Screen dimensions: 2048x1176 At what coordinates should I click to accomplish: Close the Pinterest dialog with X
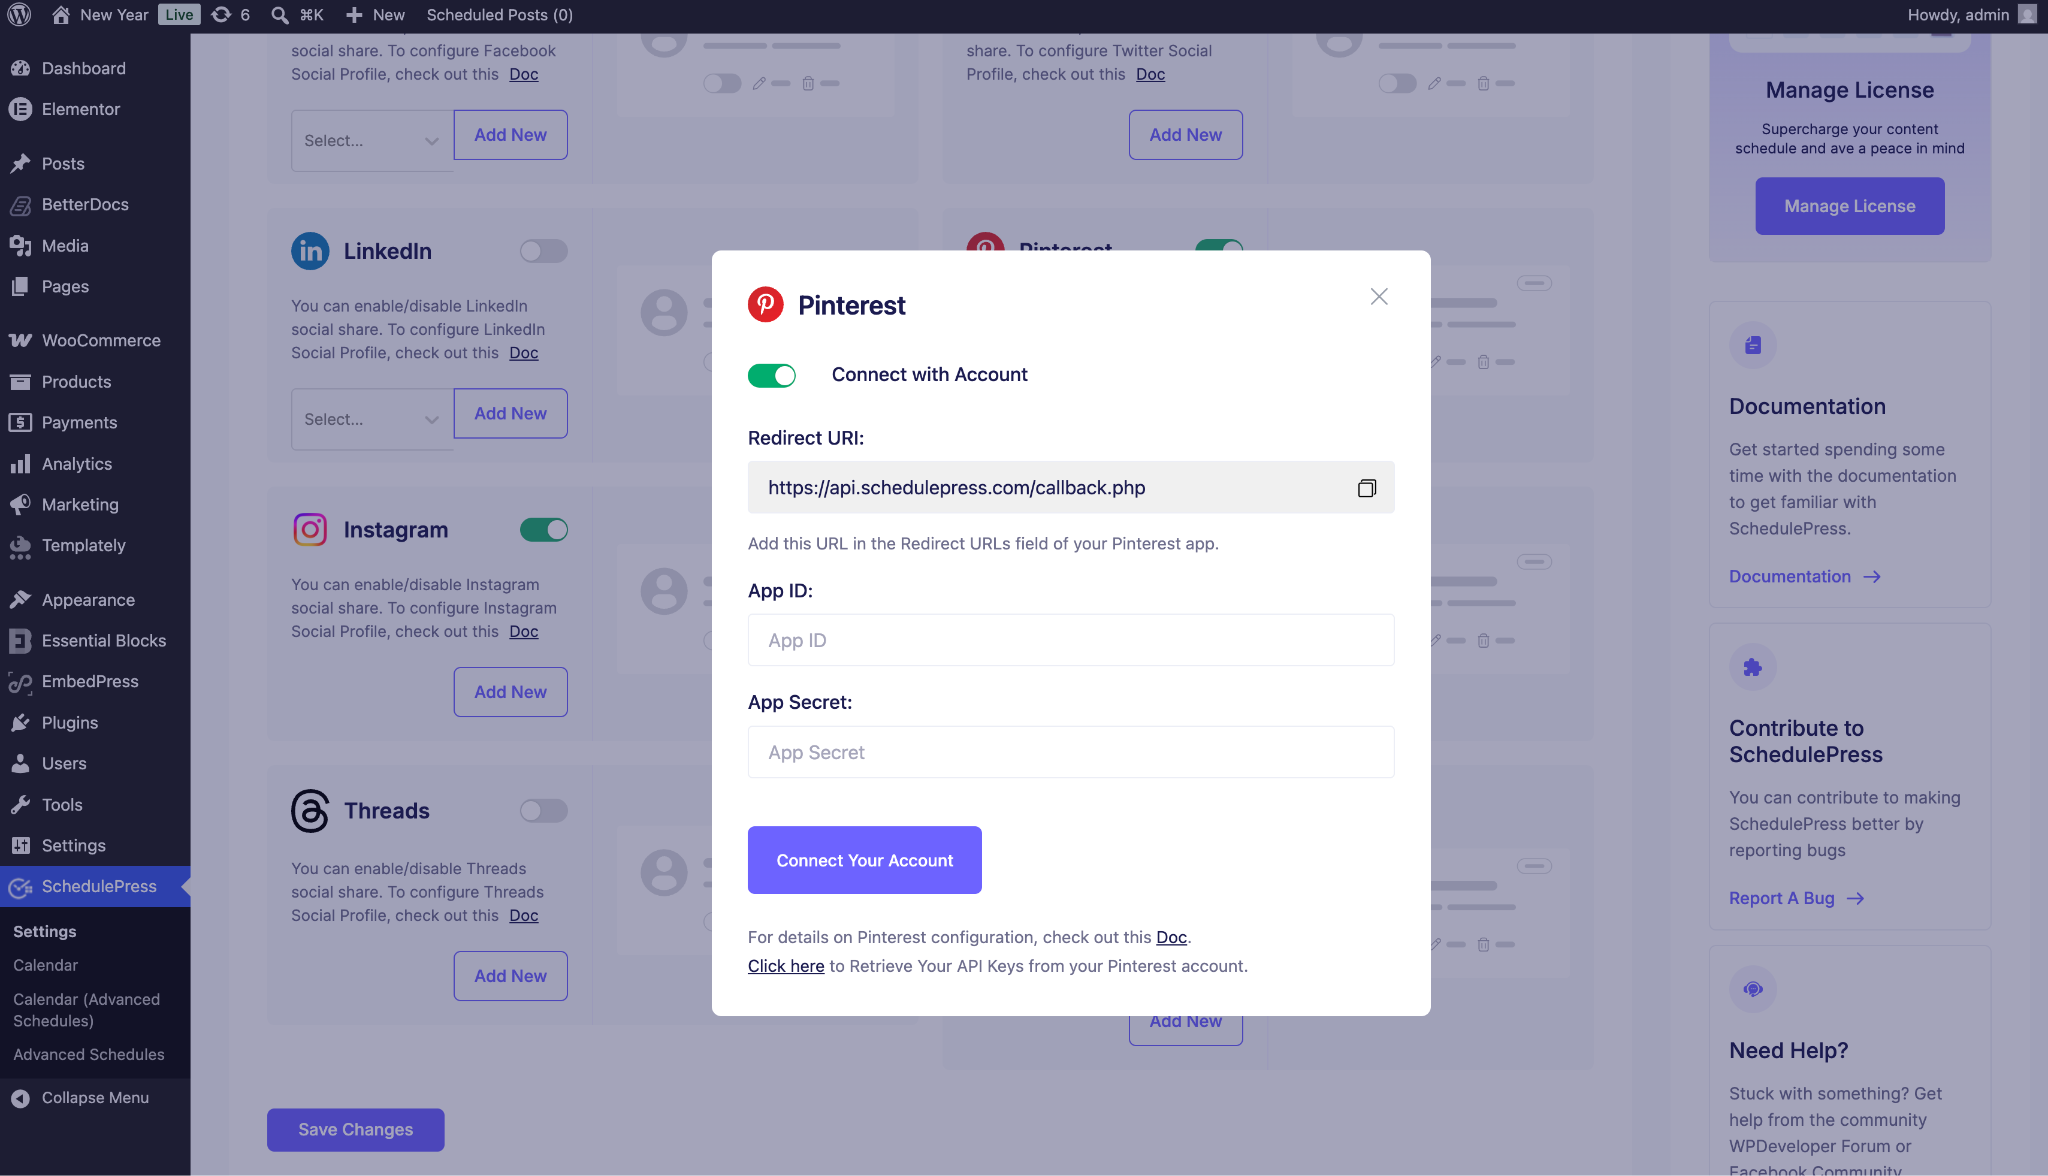click(1379, 297)
